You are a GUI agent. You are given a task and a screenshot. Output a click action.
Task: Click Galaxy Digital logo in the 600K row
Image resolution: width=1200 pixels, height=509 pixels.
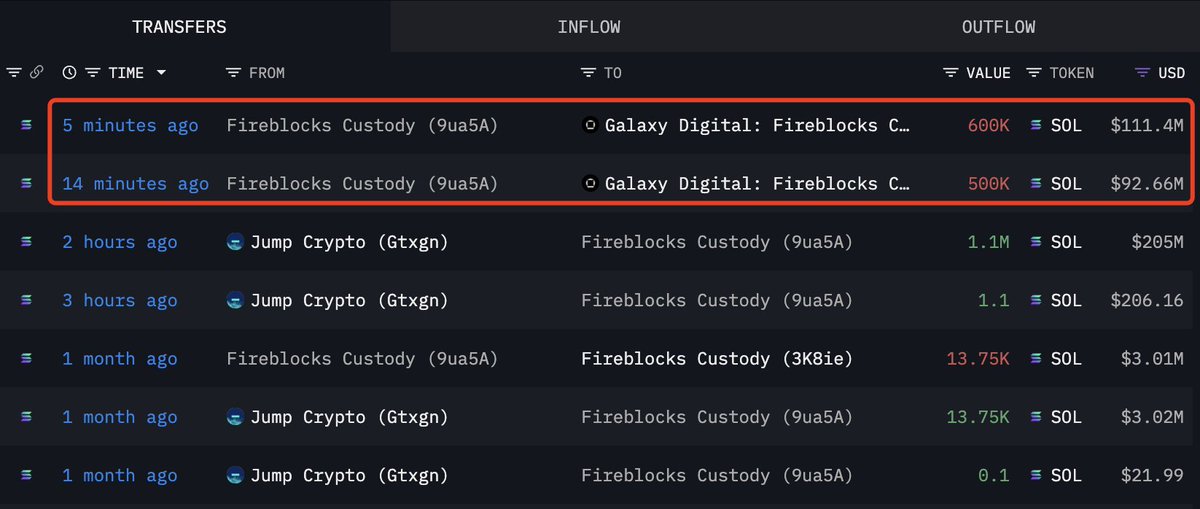click(x=590, y=125)
